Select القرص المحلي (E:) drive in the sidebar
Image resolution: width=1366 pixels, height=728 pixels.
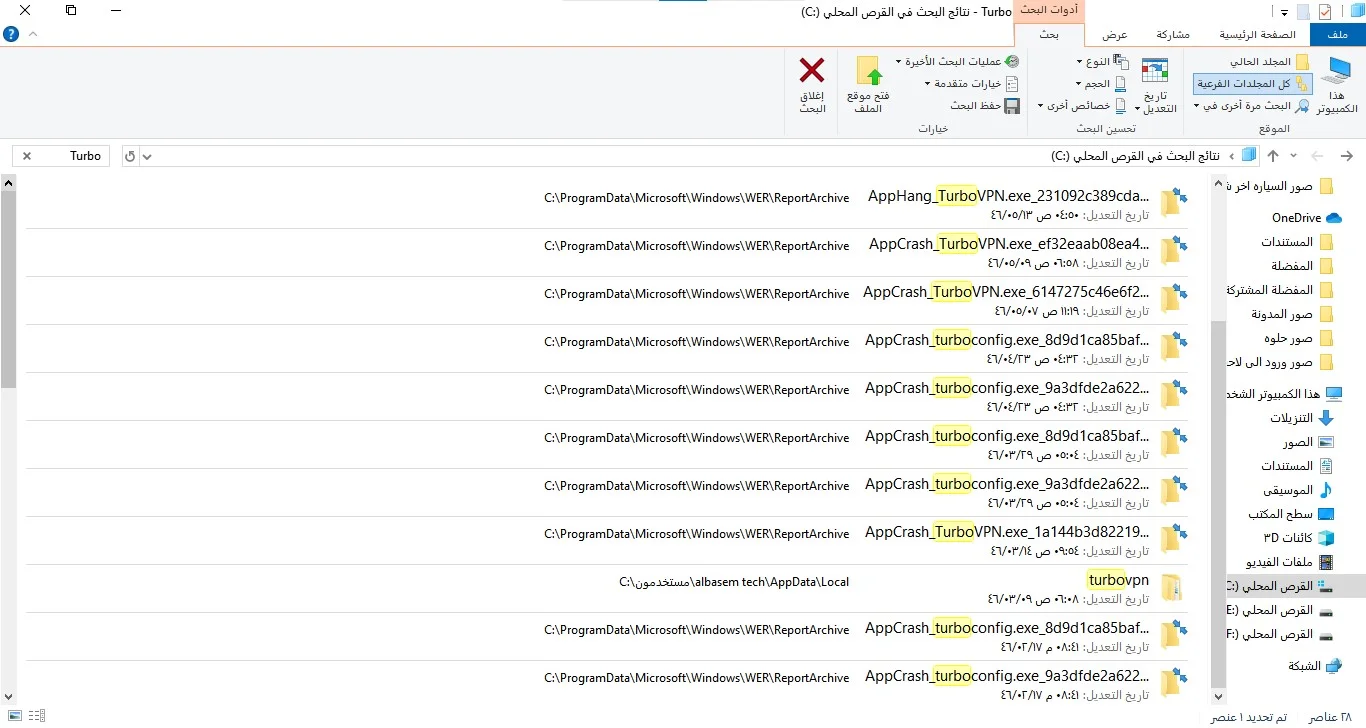(1279, 610)
